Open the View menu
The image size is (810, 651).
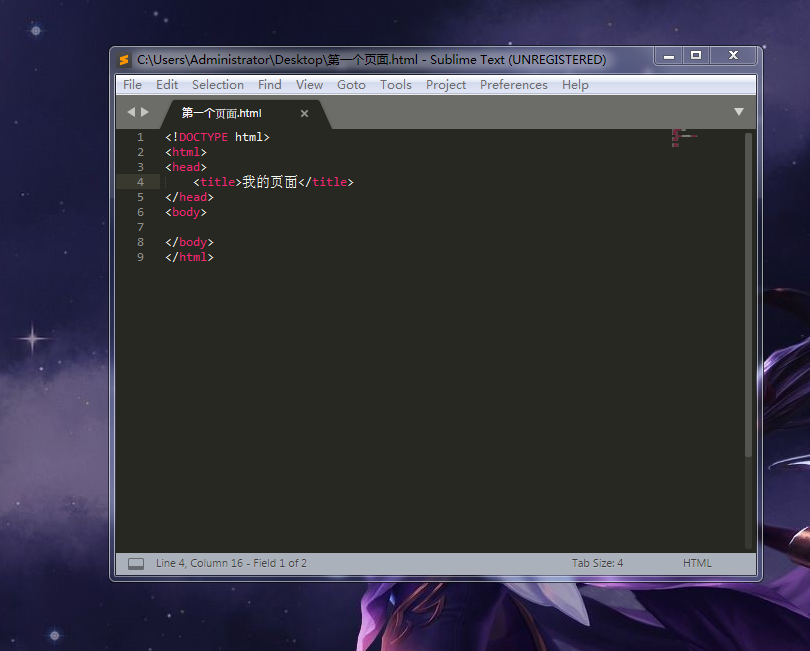click(x=309, y=85)
